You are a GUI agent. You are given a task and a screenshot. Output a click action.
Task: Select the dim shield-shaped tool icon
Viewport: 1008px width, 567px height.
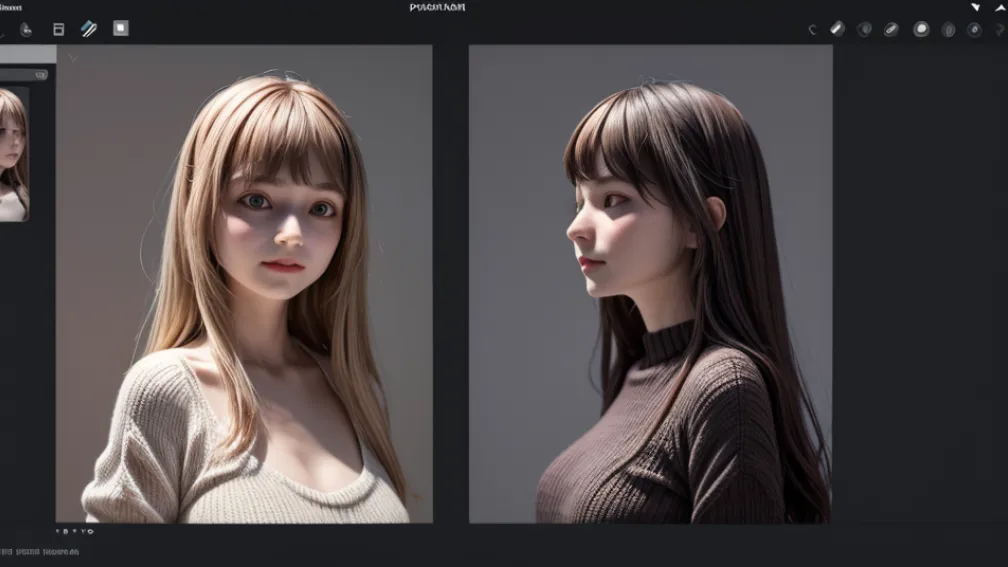[x=865, y=29]
